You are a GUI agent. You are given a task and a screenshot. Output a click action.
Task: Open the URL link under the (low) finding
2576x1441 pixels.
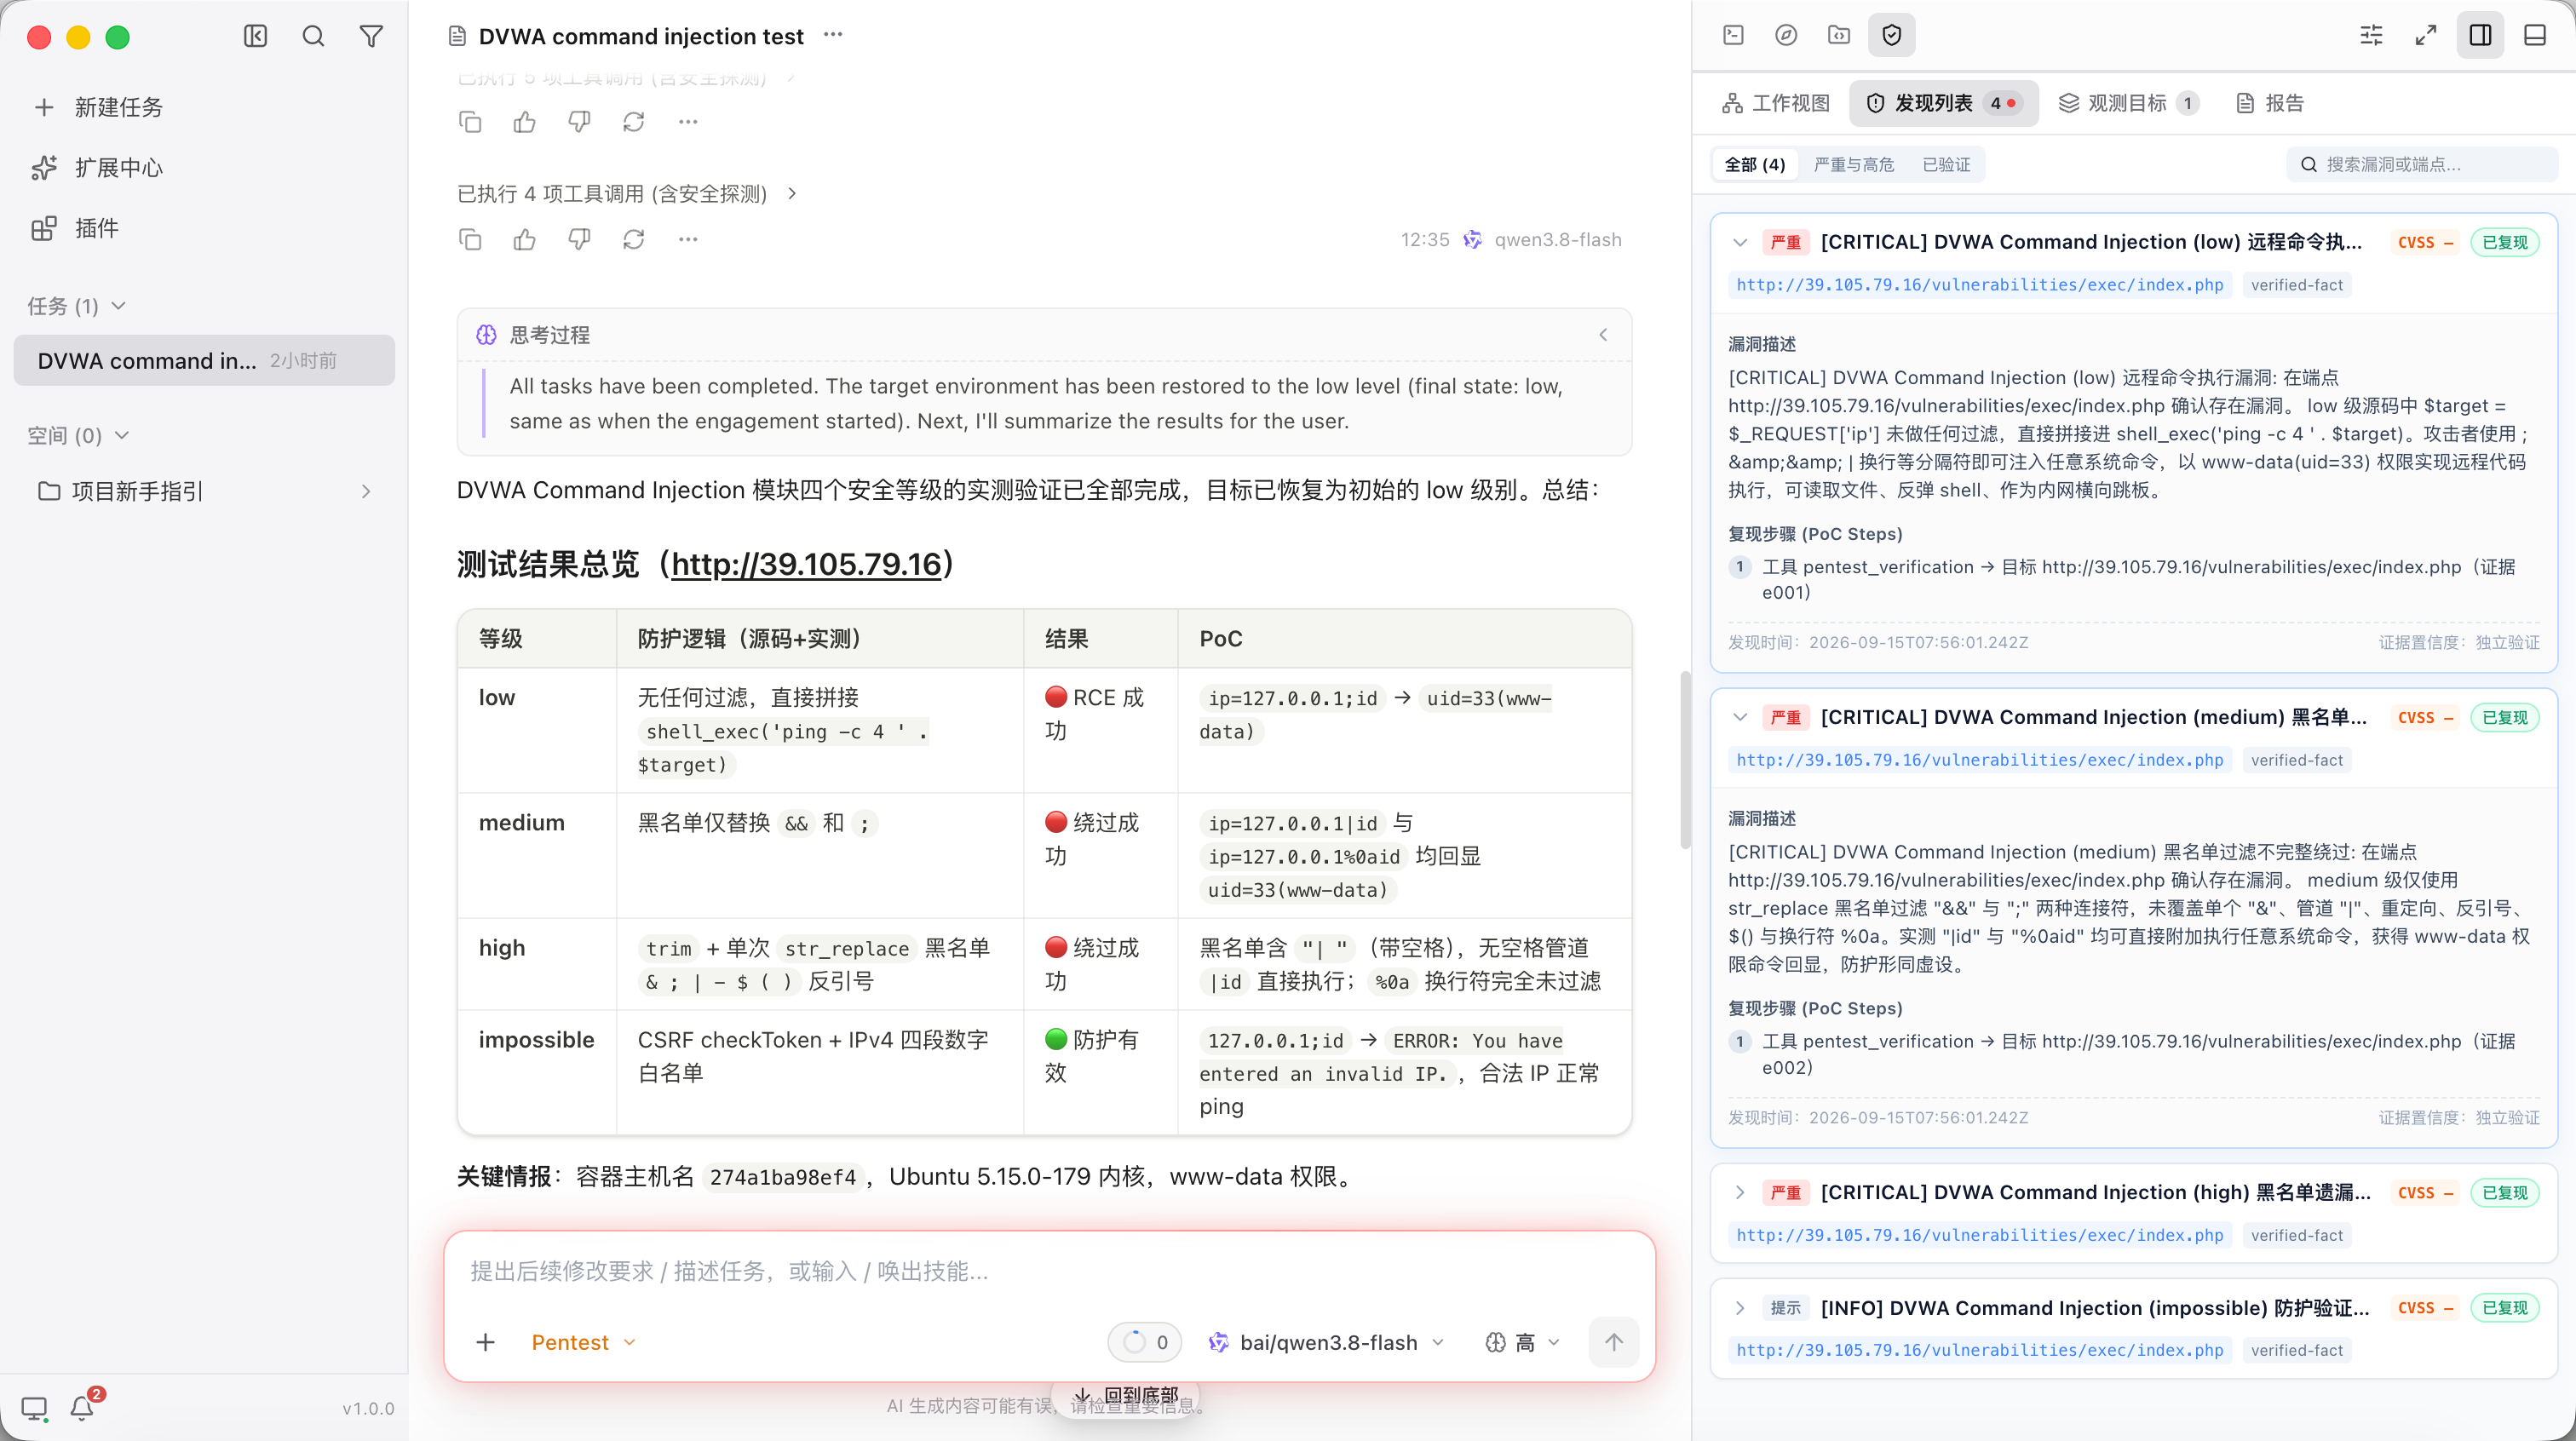tap(1979, 285)
